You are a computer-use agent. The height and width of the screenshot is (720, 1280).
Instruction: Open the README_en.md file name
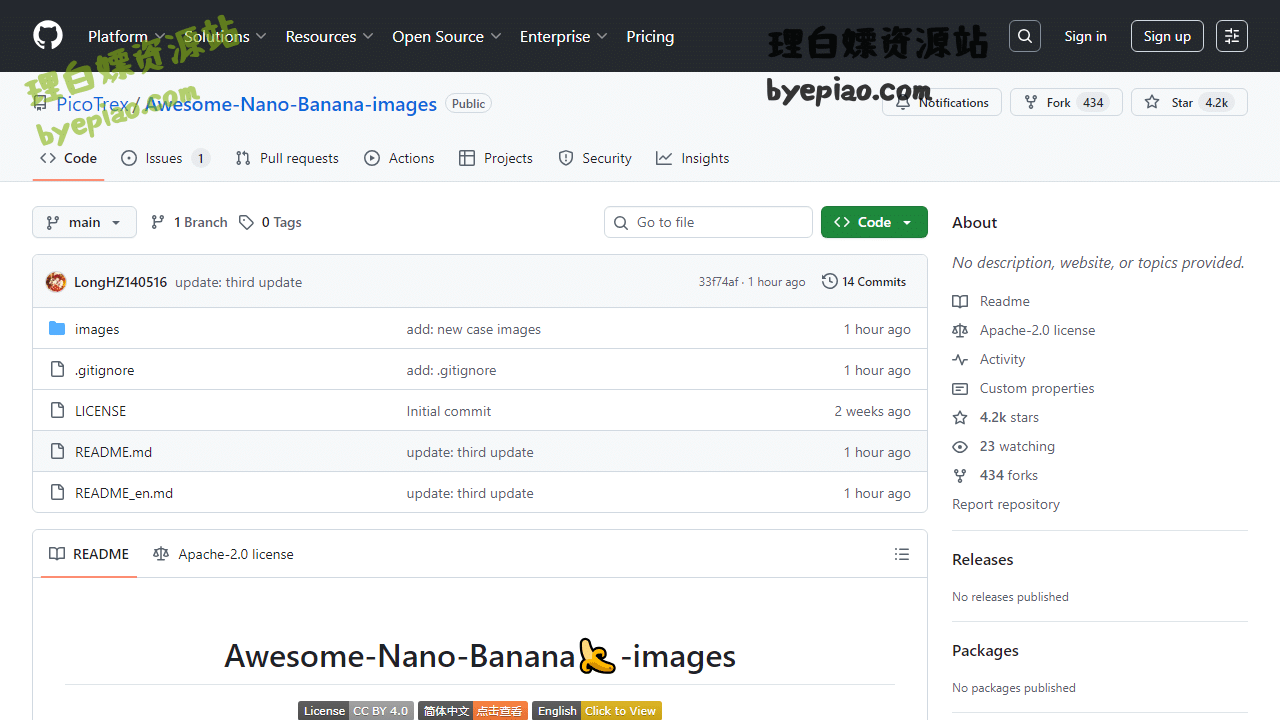(124, 493)
